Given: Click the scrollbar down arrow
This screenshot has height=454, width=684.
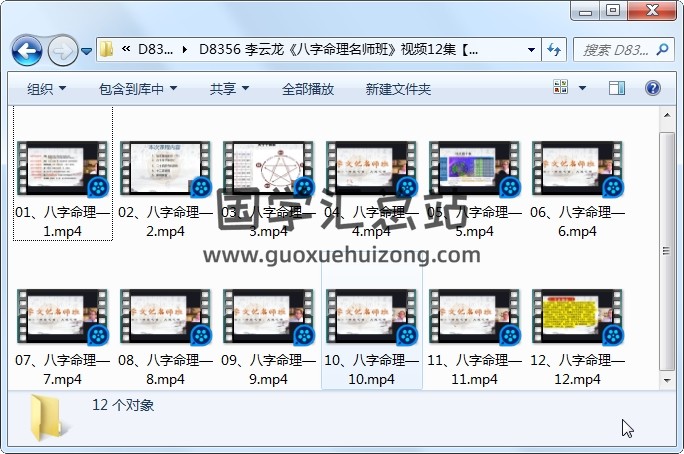Looking at the screenshot, I should [x=667, y=380].
